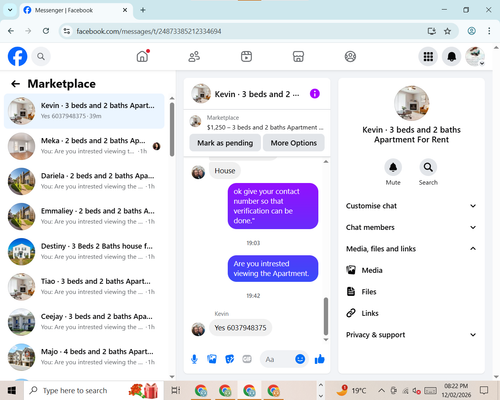Open Chrome three-dot menu
The height and width of the screenshot is (400, 500).
[489, 31]
